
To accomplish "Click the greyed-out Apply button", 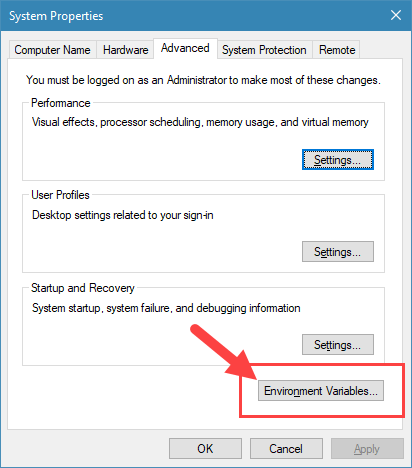I will point(367,449).
